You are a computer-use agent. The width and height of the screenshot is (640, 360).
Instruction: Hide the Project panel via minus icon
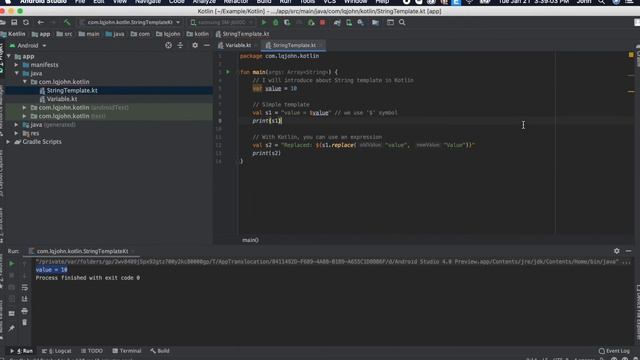(207, 45)
